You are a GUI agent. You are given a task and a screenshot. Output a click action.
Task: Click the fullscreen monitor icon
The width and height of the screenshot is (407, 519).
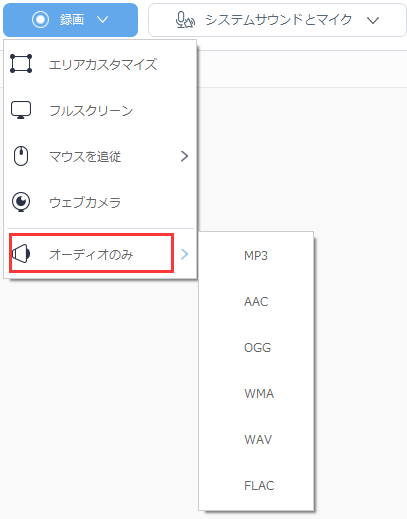(x=21, y=110)
